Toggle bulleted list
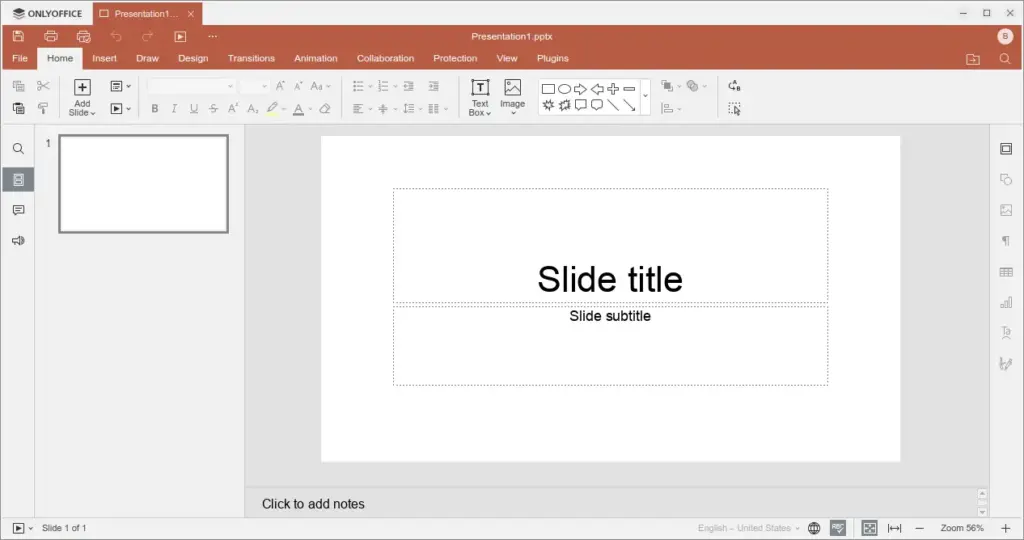This screenshot has height=540, width=1024. coord(358,86)
